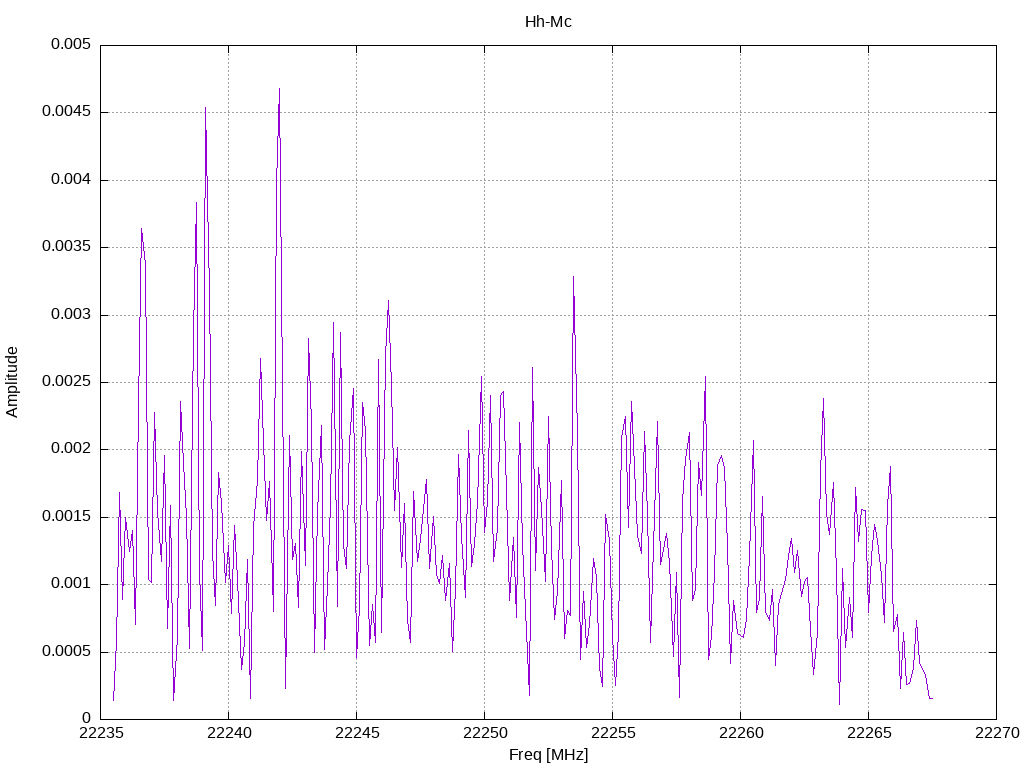Click the Freq [MHz] x-axis label
Screen dimensions: 1024x768
pyautogui.click(x=548, y=754)
